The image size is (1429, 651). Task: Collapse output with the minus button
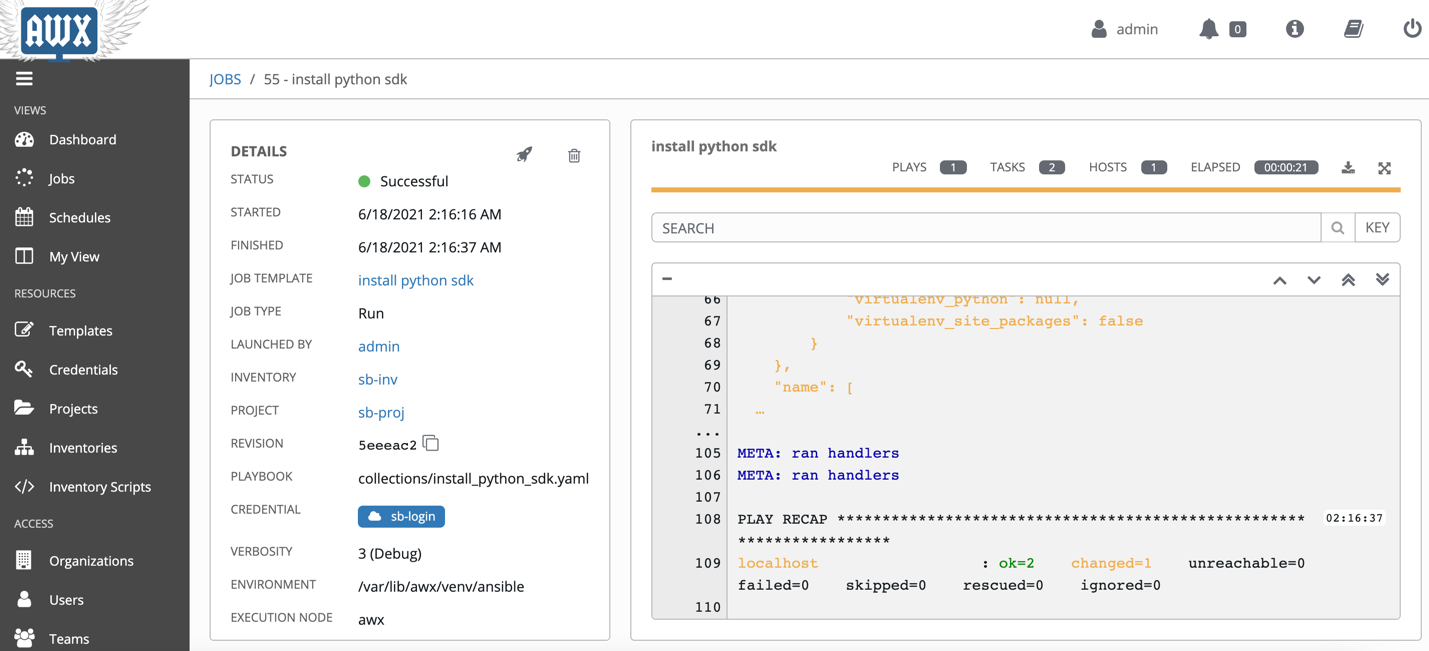667,279
